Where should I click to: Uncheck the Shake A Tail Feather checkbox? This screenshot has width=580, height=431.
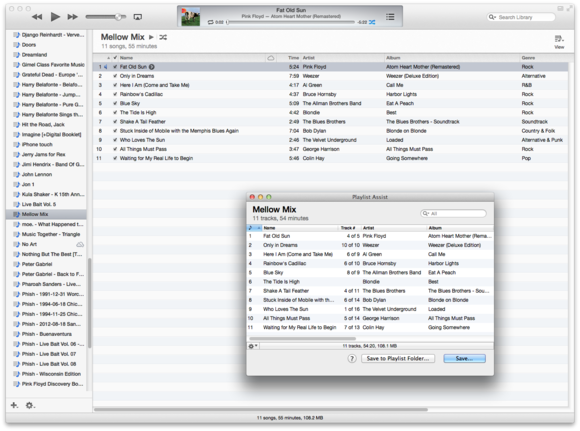[x=115, y=122]
